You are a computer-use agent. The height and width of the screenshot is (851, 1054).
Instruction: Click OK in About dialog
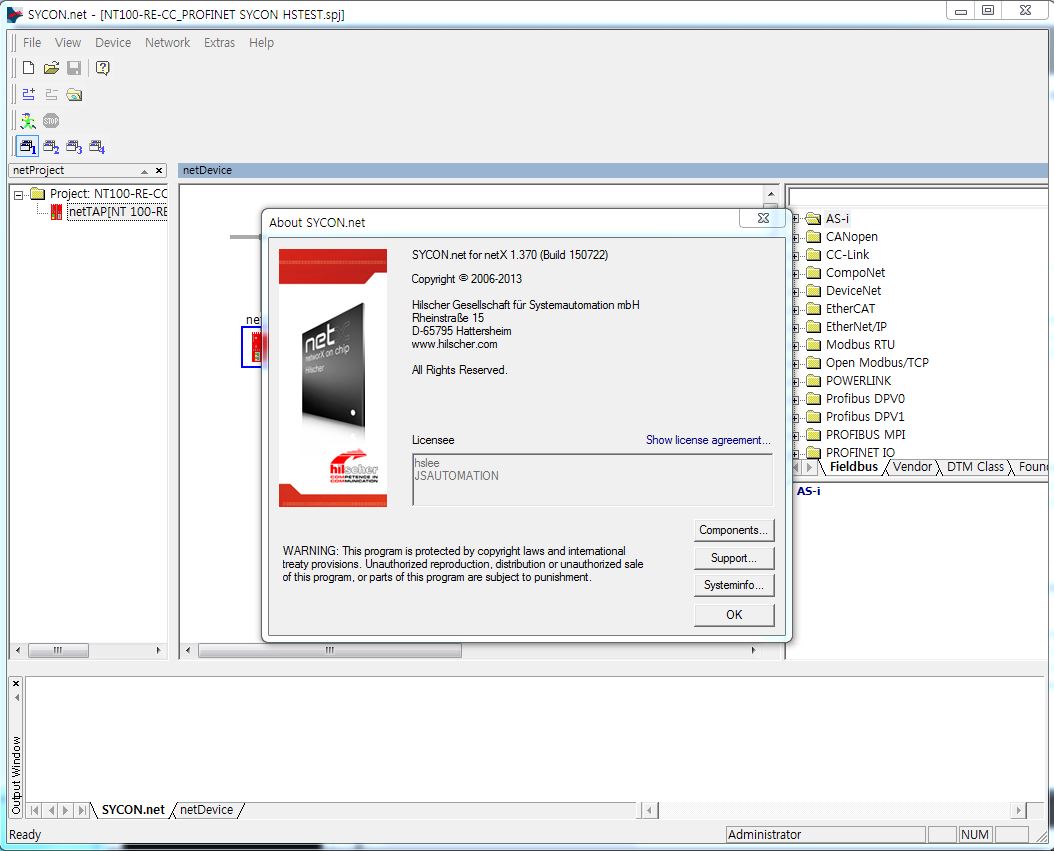tap(733, 615)
